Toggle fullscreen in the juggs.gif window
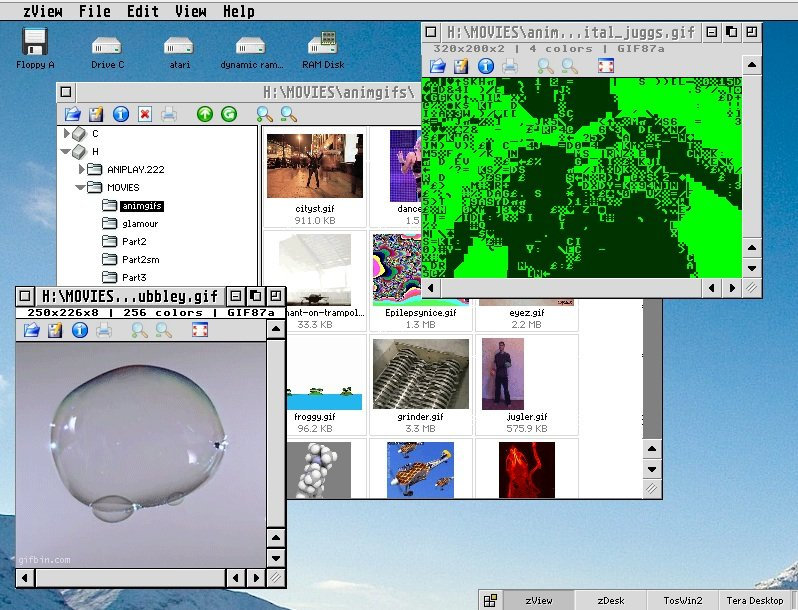Screen dimensions: 798x610 pos(606,66)
